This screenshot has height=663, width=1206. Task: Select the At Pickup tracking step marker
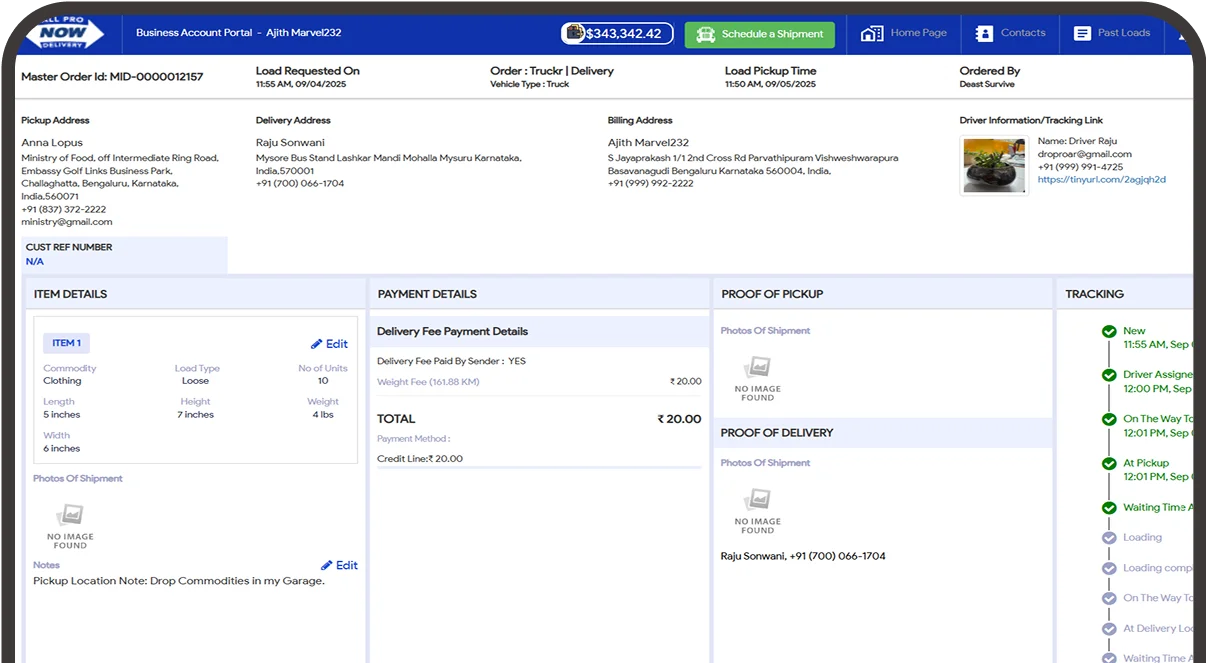pos(1109,464)
